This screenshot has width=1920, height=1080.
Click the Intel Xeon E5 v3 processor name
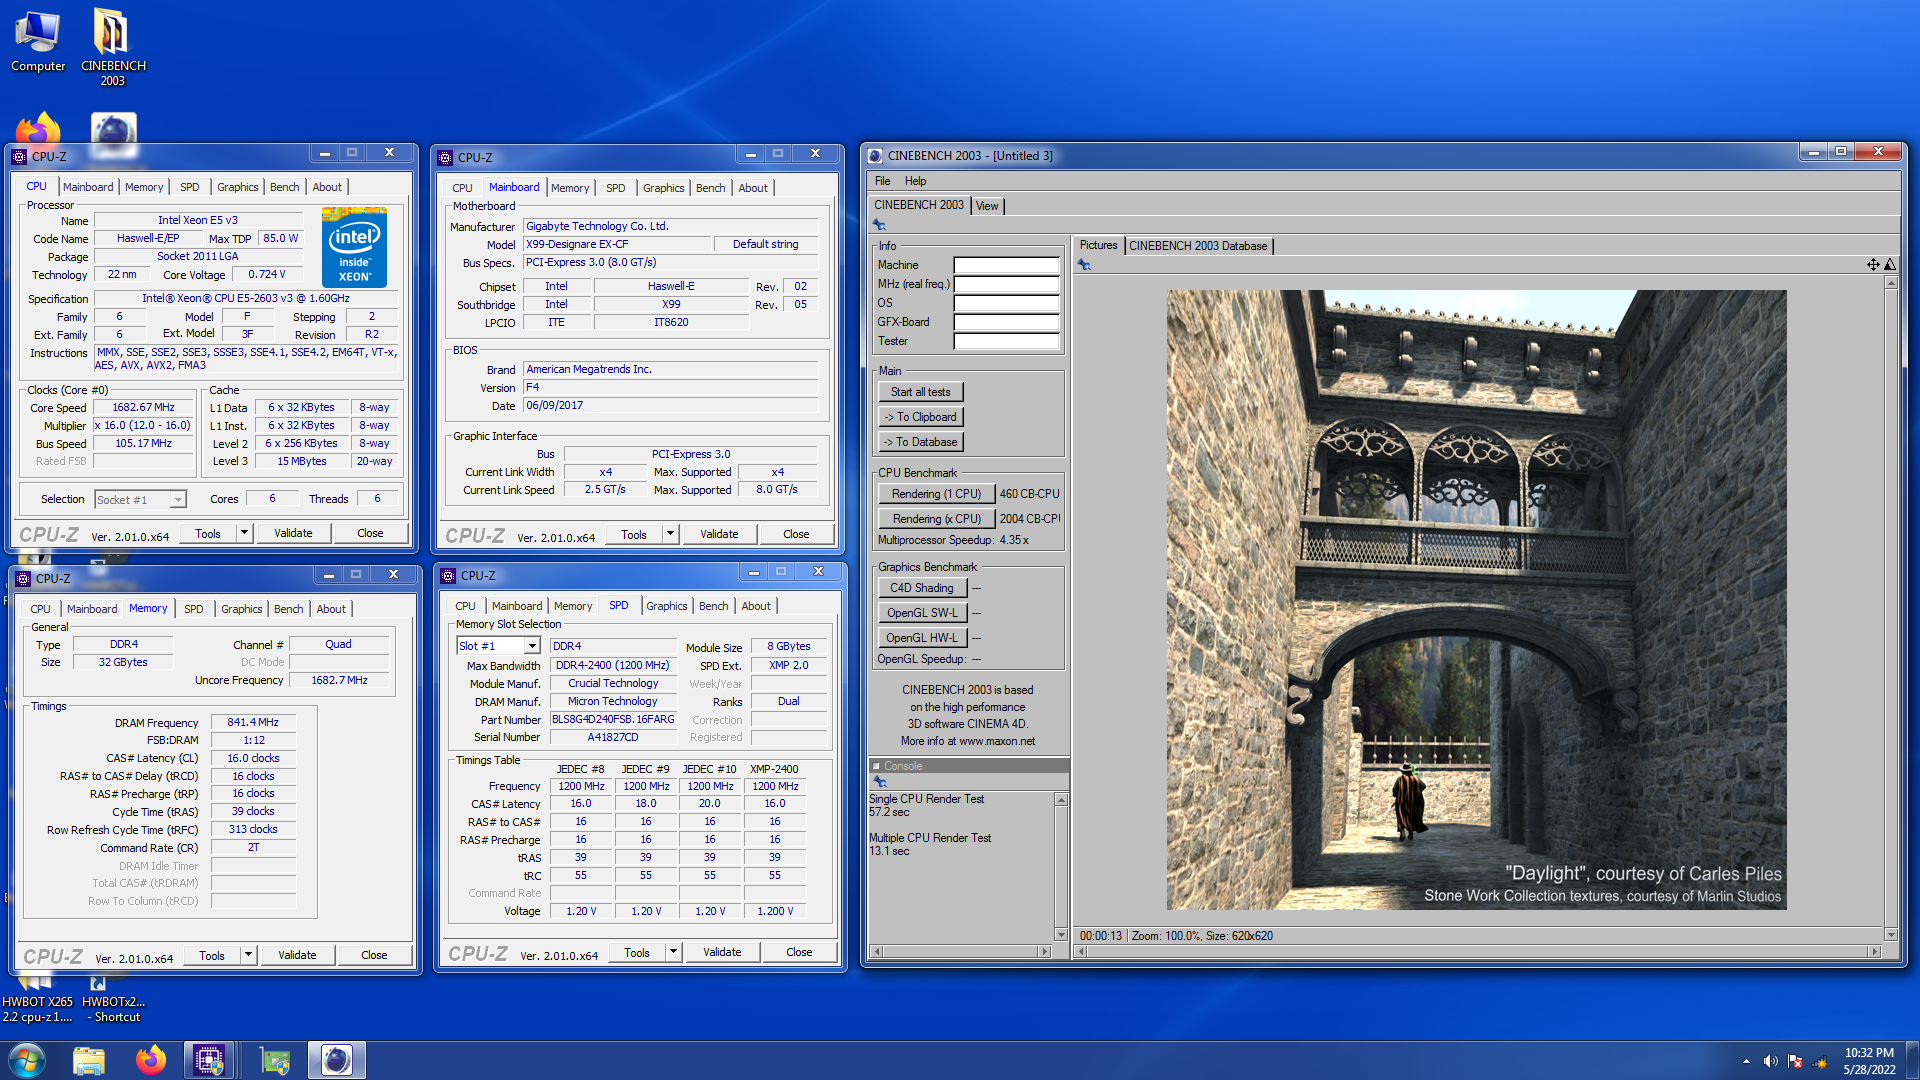pyautogui.click(x=198, y=220)
